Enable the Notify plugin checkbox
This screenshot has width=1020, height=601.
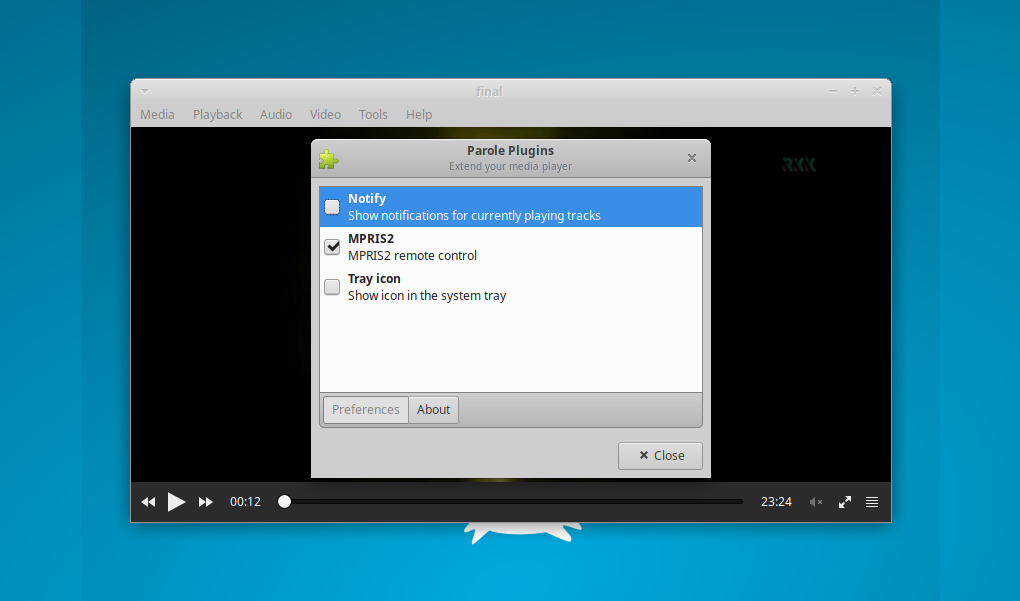[x=331, y=206]
